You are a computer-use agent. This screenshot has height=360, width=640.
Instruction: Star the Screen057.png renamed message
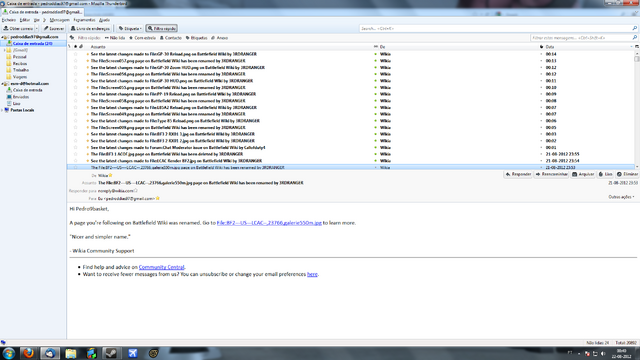[x=76, y=61]
